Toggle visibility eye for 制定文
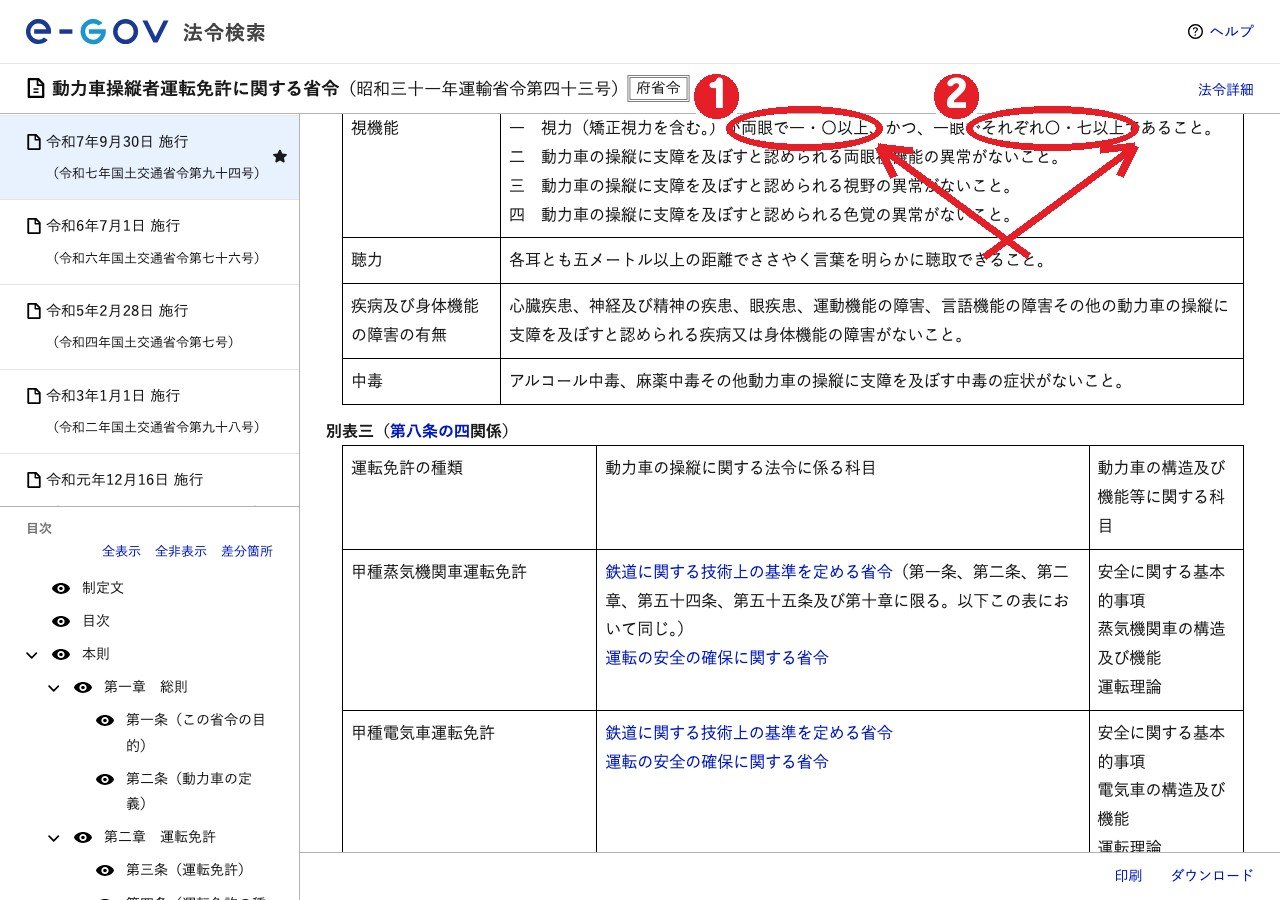This screenshot has width=1280, height=900. (61, 588)
